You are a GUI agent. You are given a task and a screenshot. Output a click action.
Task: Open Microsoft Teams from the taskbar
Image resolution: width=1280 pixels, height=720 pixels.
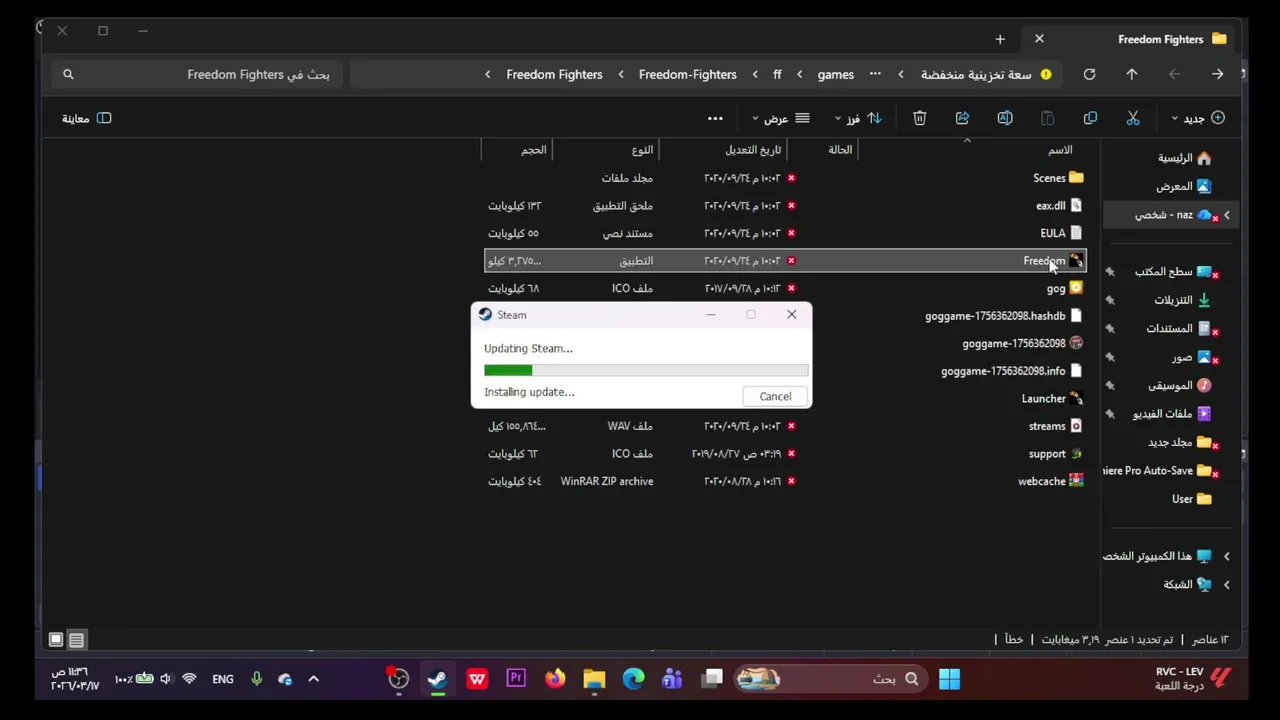(x=672, y=679)
